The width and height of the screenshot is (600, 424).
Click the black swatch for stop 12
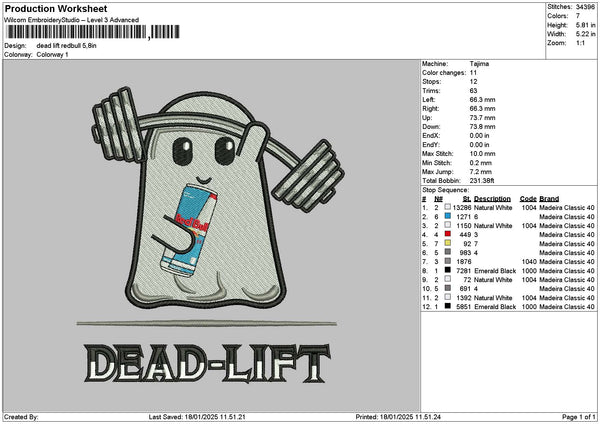(447, 306)
